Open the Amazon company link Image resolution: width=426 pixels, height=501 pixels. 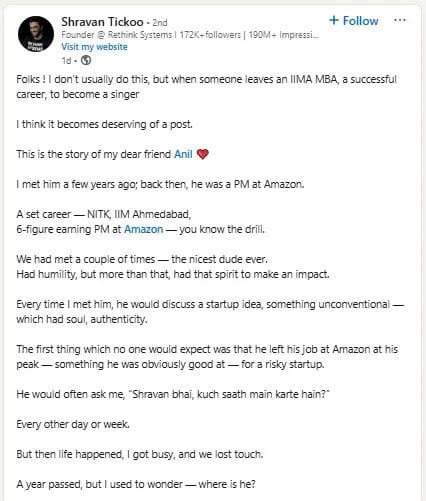[x=144, y=229]
